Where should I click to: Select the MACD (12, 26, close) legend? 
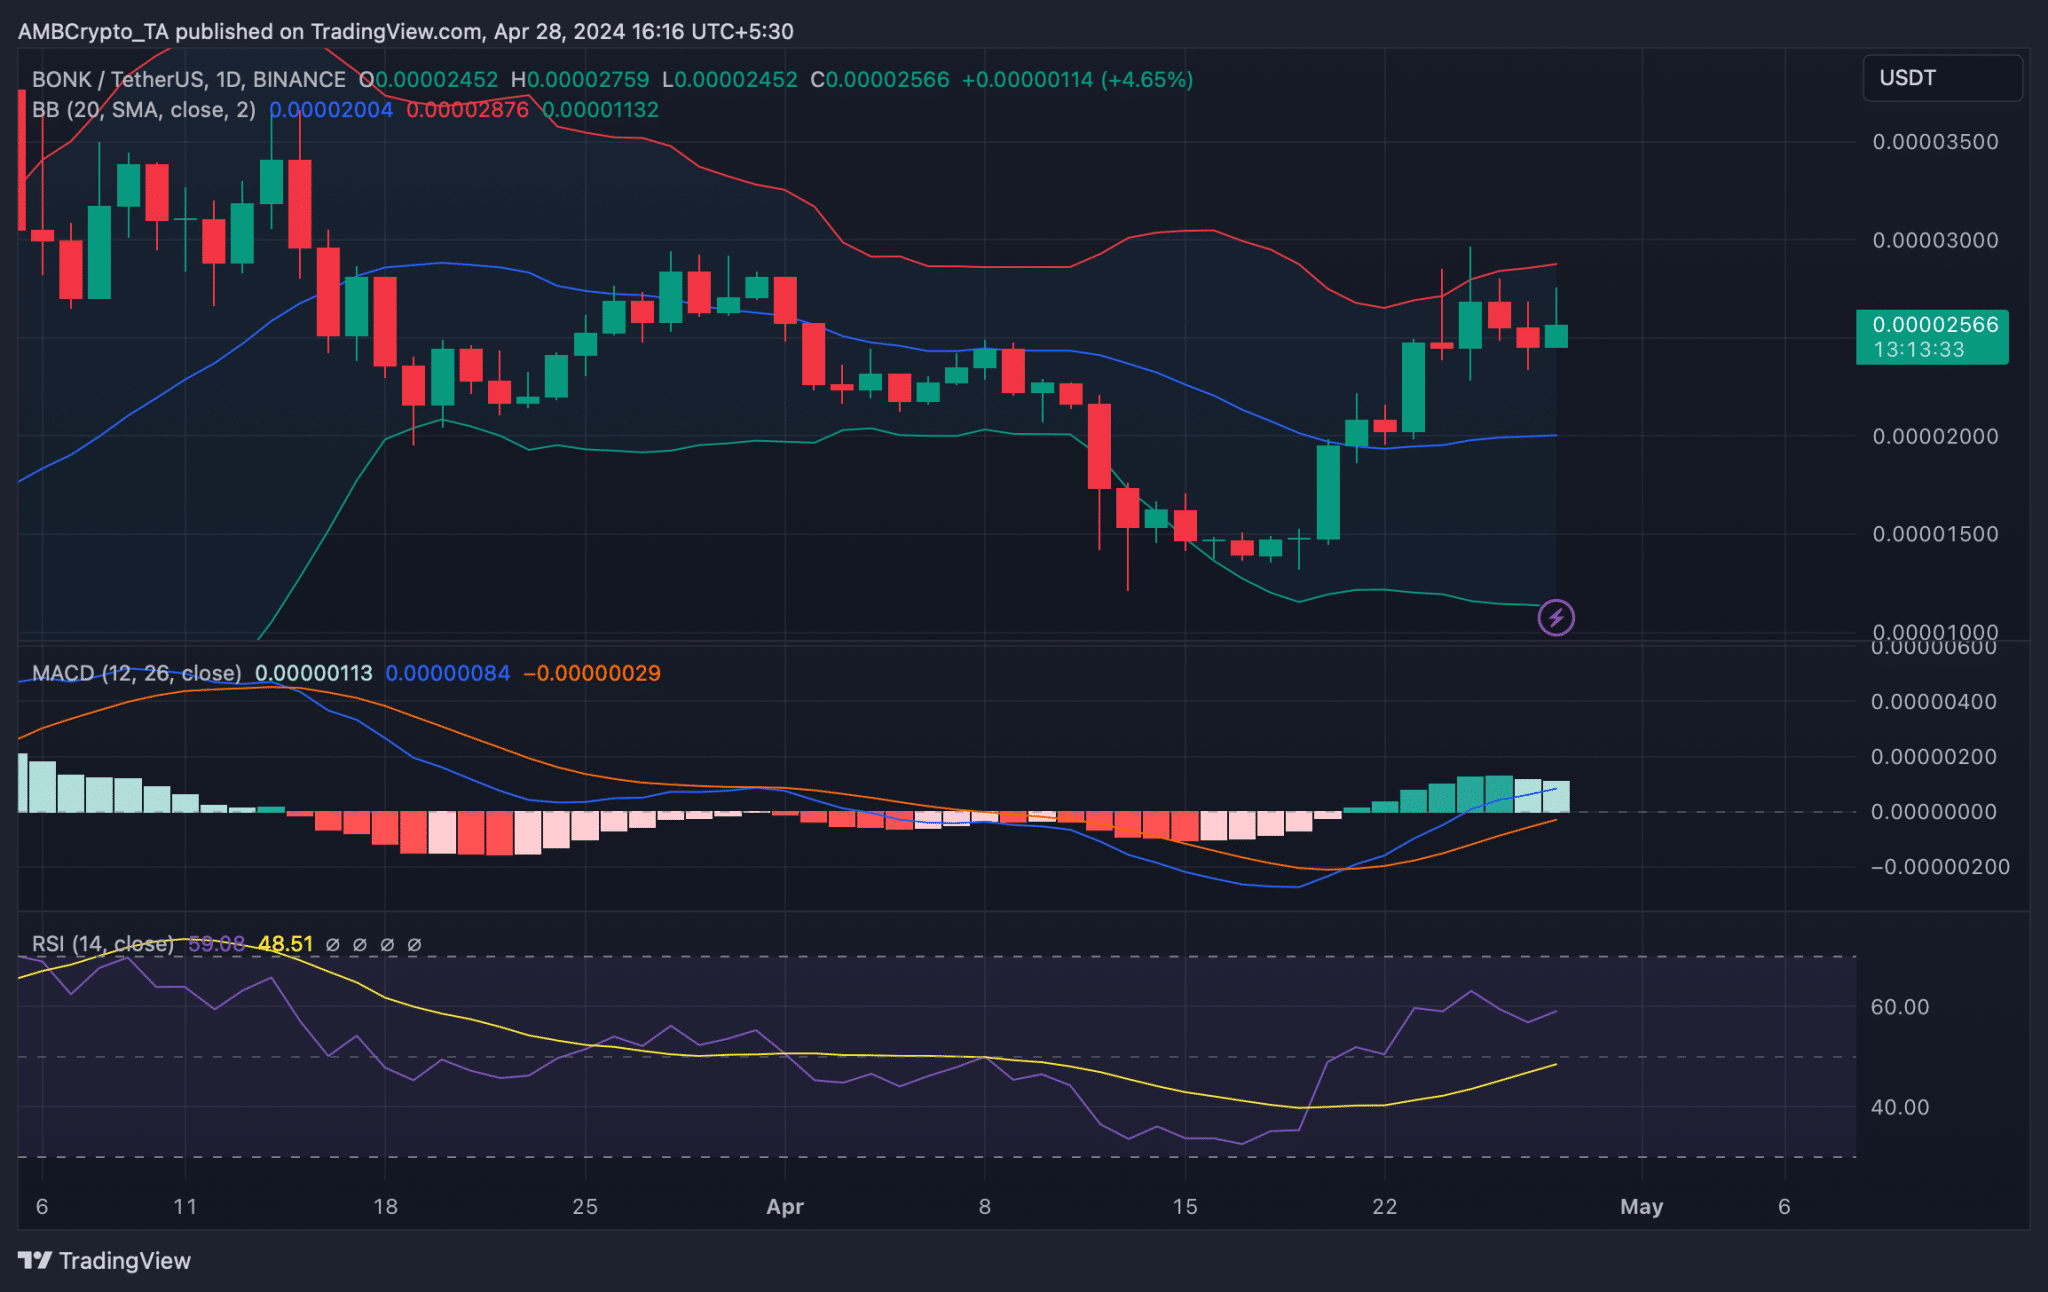(x=137, y=673)
